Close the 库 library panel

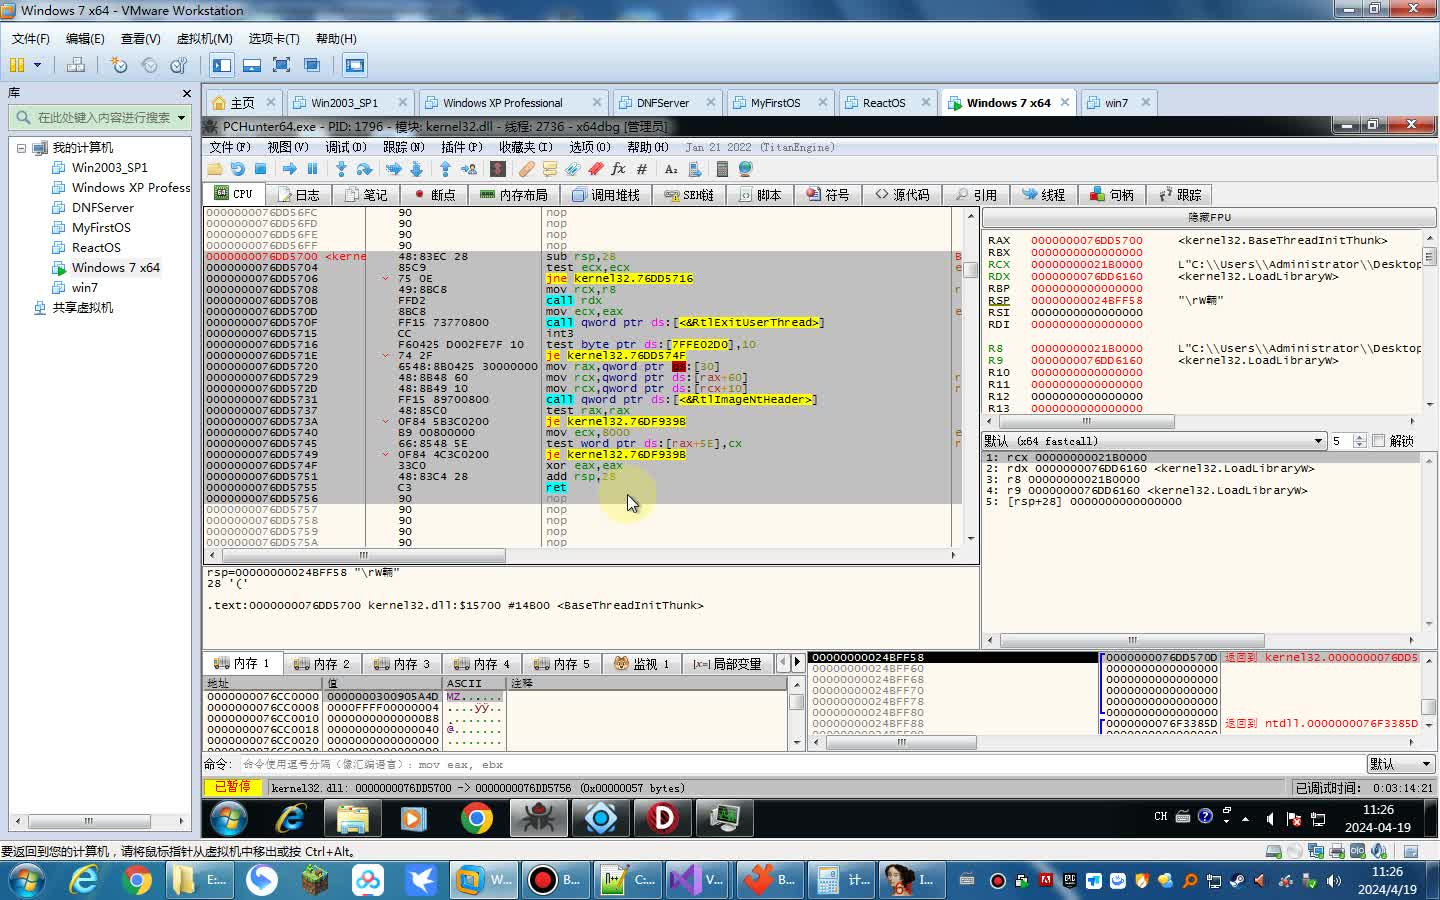click(187, 93)
